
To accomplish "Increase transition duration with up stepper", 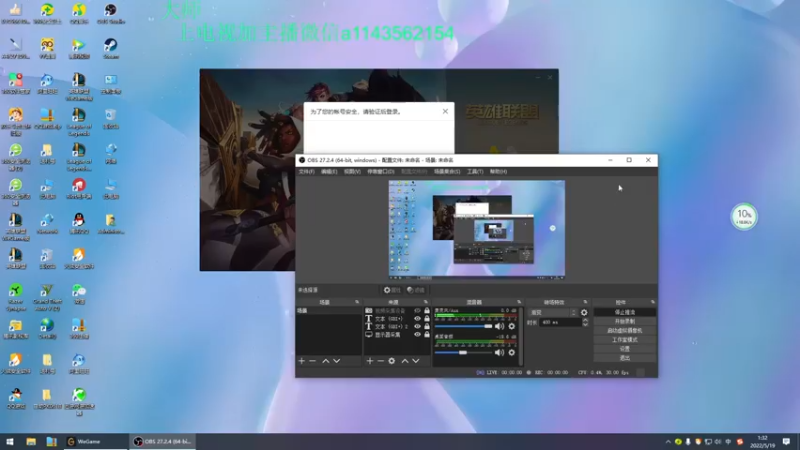I will coord(585,320).
